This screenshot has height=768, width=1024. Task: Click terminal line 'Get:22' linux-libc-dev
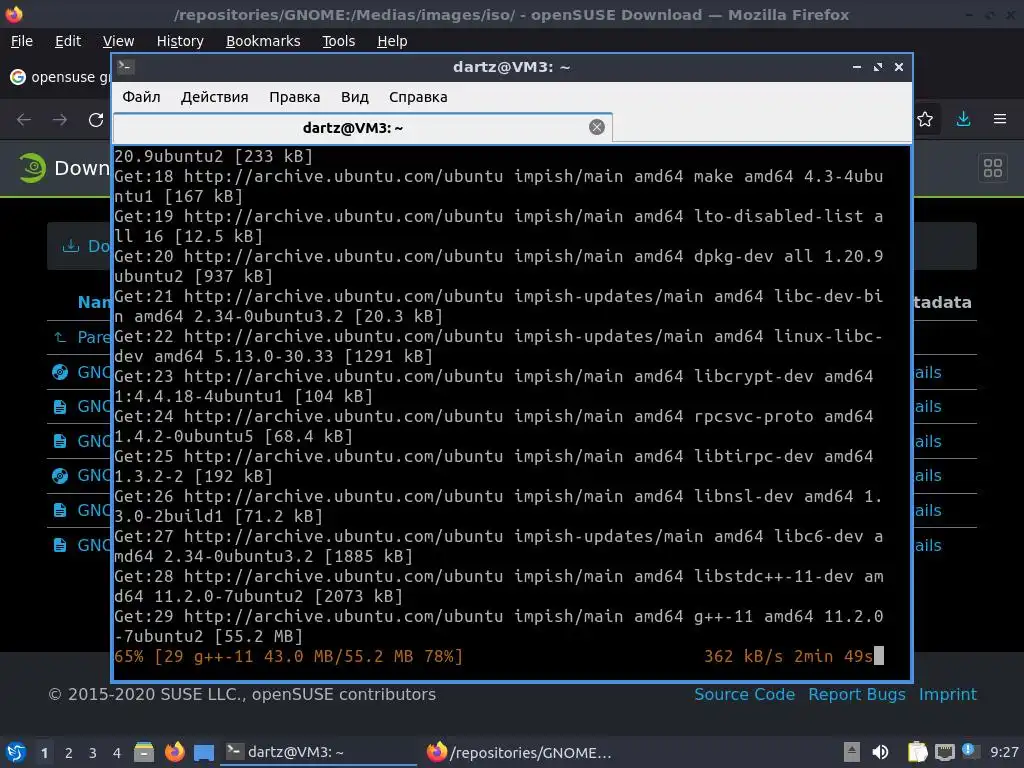pyautogui.click(x=498, y=346)
